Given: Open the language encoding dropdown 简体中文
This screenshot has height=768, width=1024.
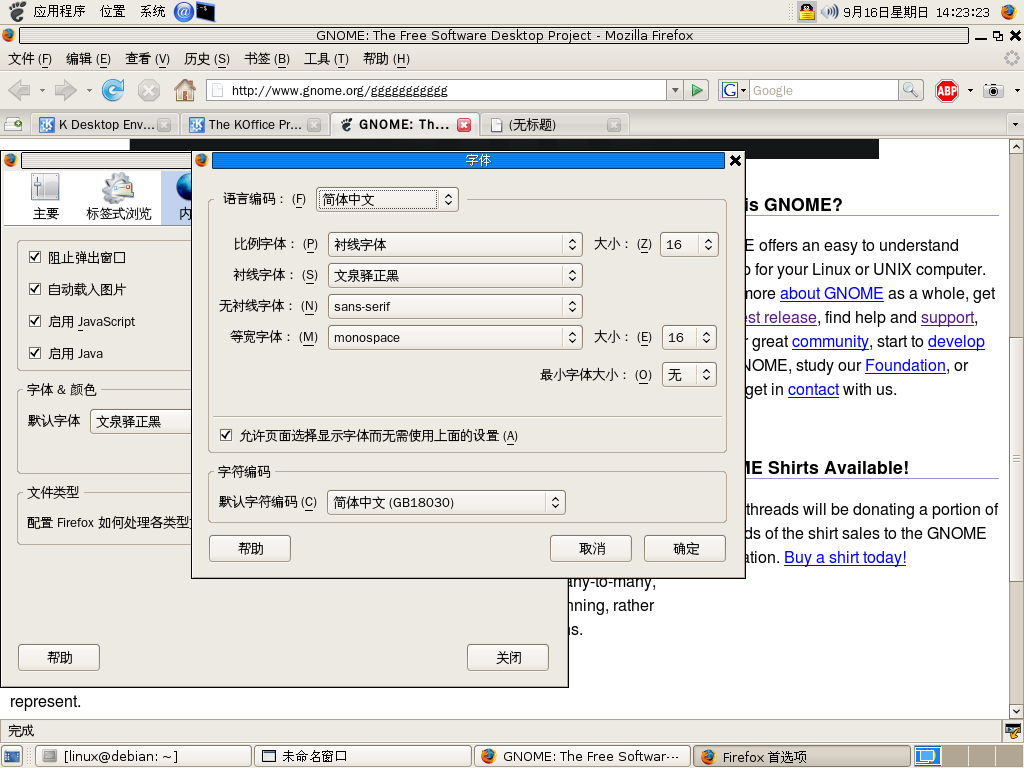Looking at the screenshot, I should tap(387, 199).
